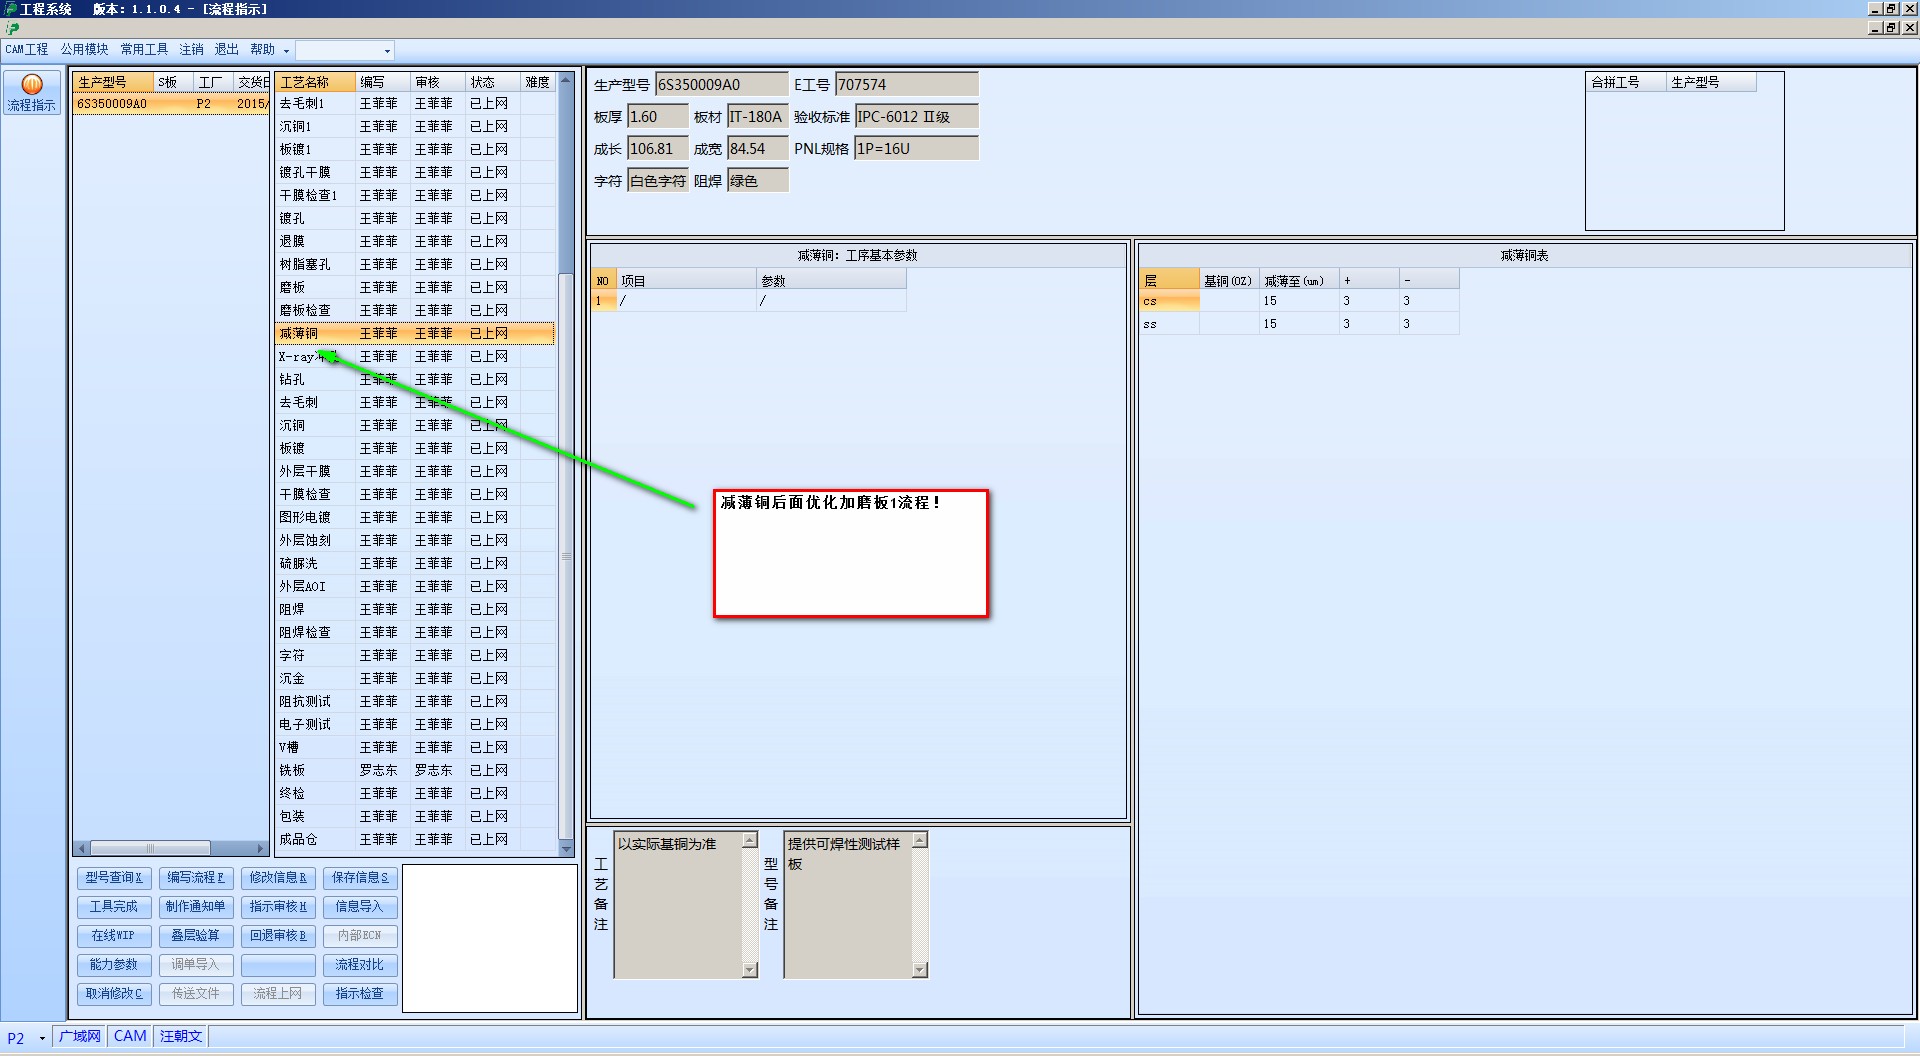The width and height of the screenshot is (1920, 1056).
Task: Click the 板厚 field showing 1.60
Action: click(x=657, y=117)
